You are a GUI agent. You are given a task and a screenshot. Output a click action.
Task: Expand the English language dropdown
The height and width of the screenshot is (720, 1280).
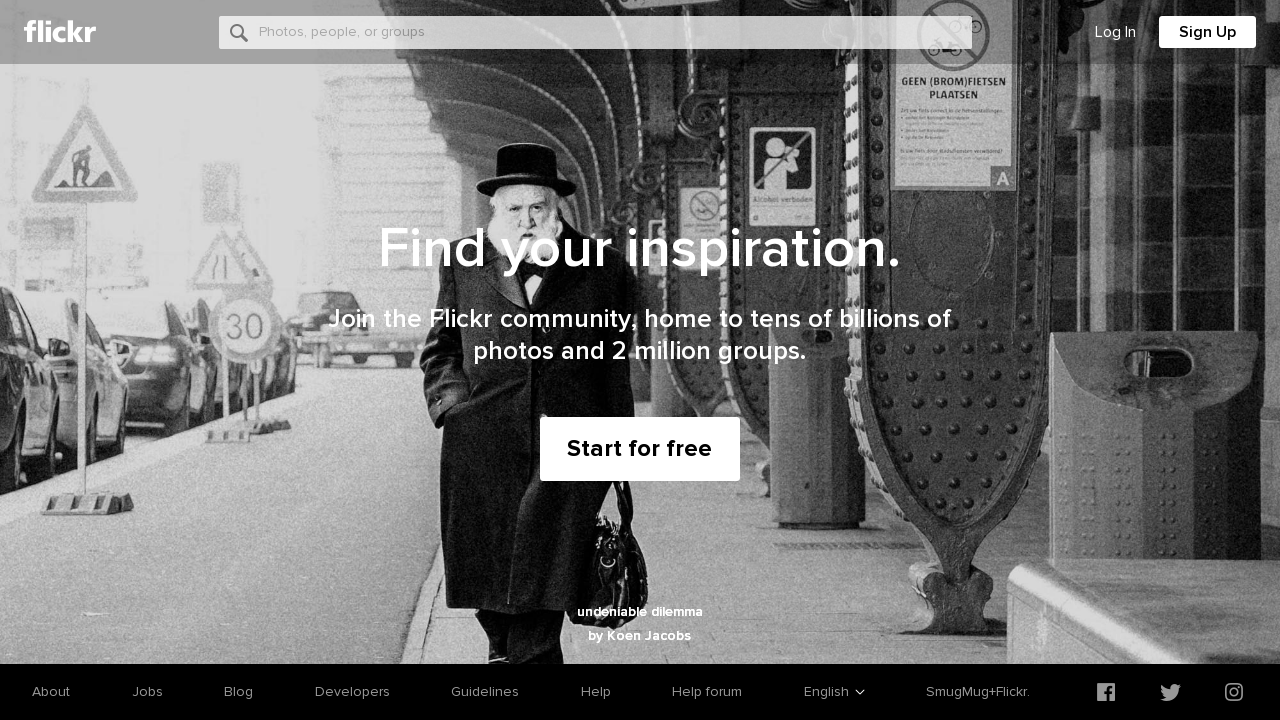[834, 692]
